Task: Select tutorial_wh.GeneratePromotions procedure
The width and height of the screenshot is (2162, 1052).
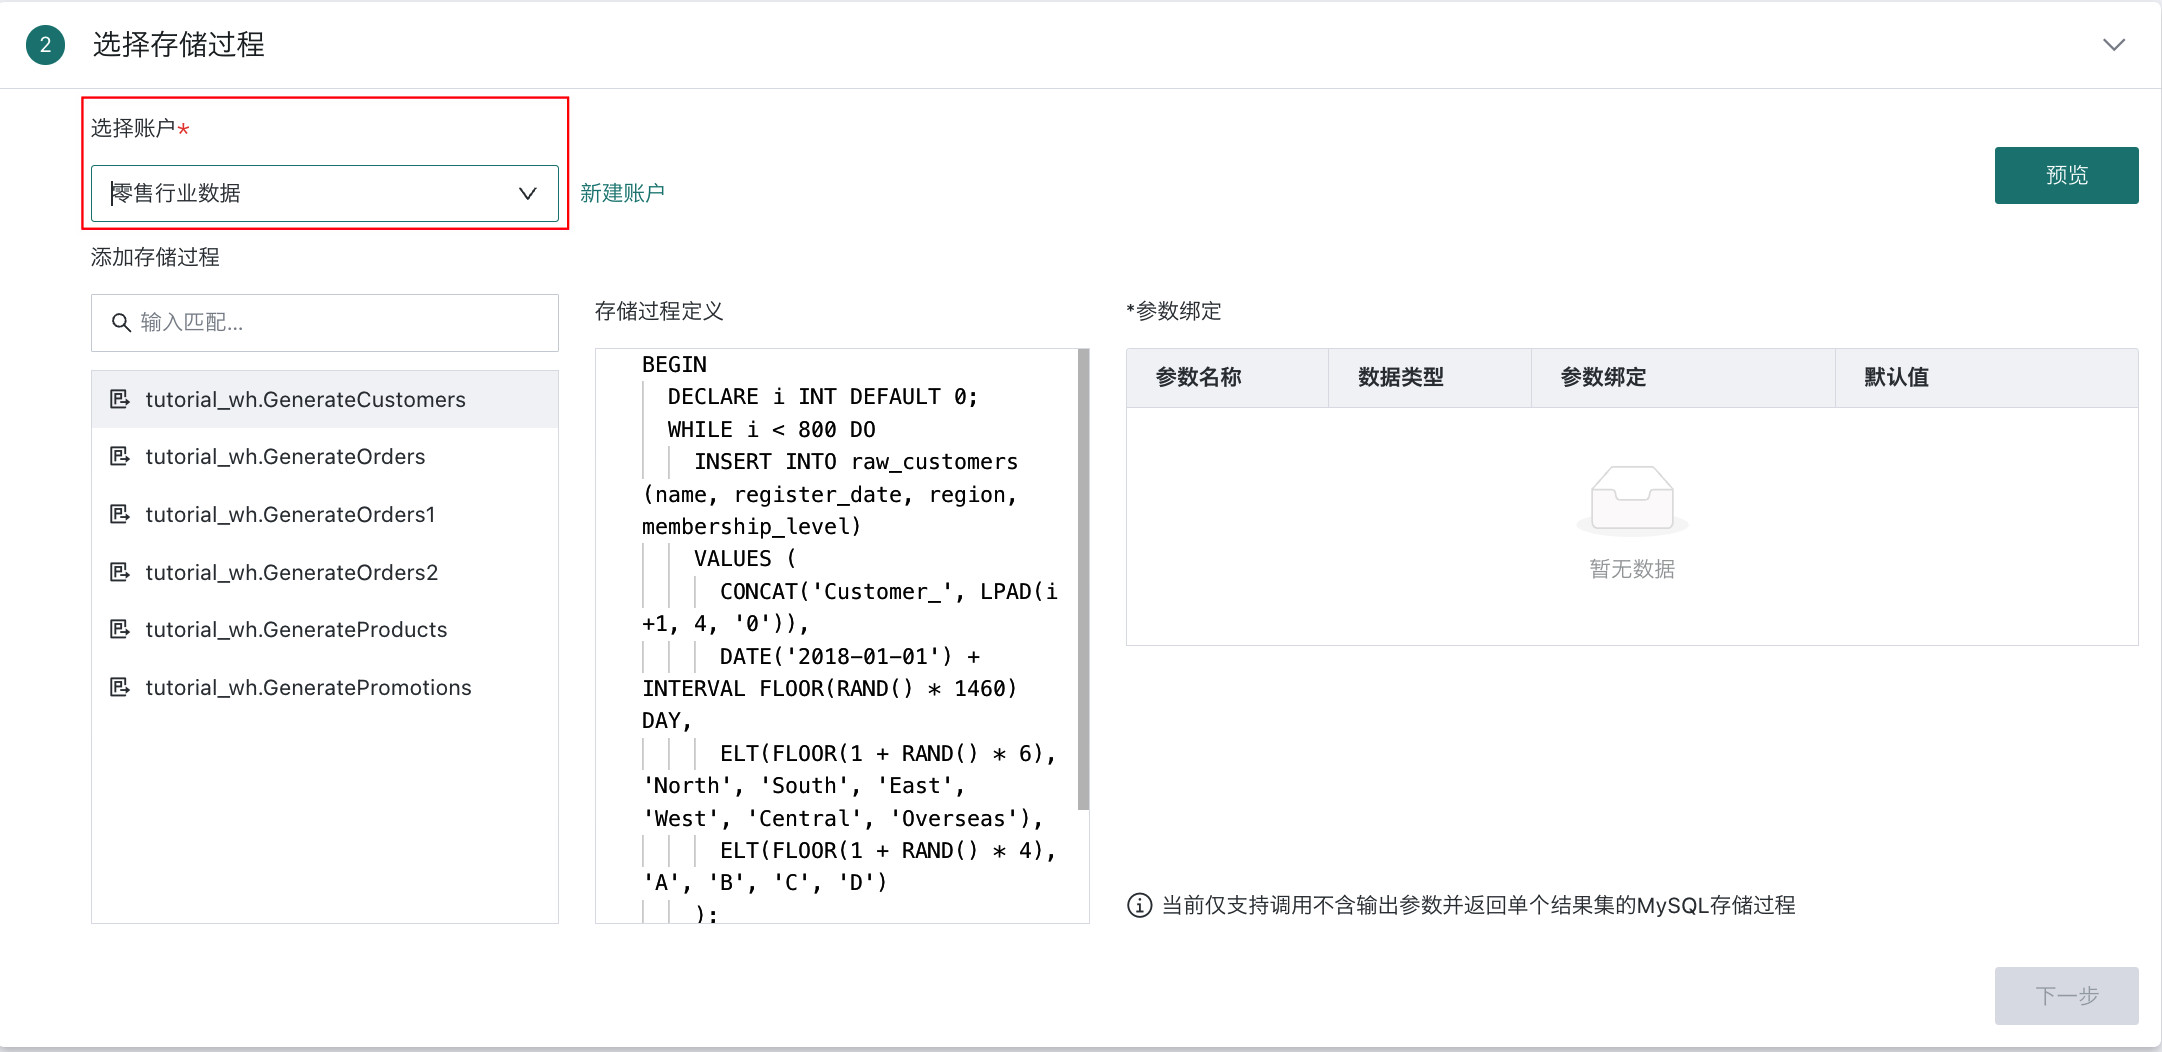Action: [x=308, y=687]
